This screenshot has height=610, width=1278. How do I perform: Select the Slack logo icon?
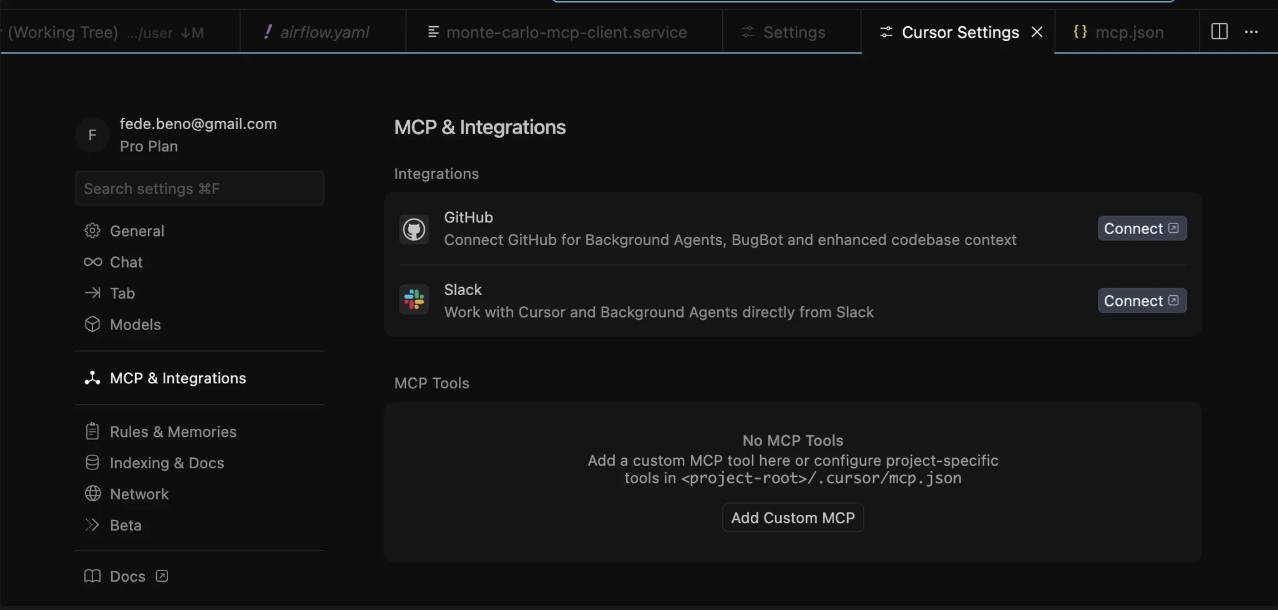point(414,300)
